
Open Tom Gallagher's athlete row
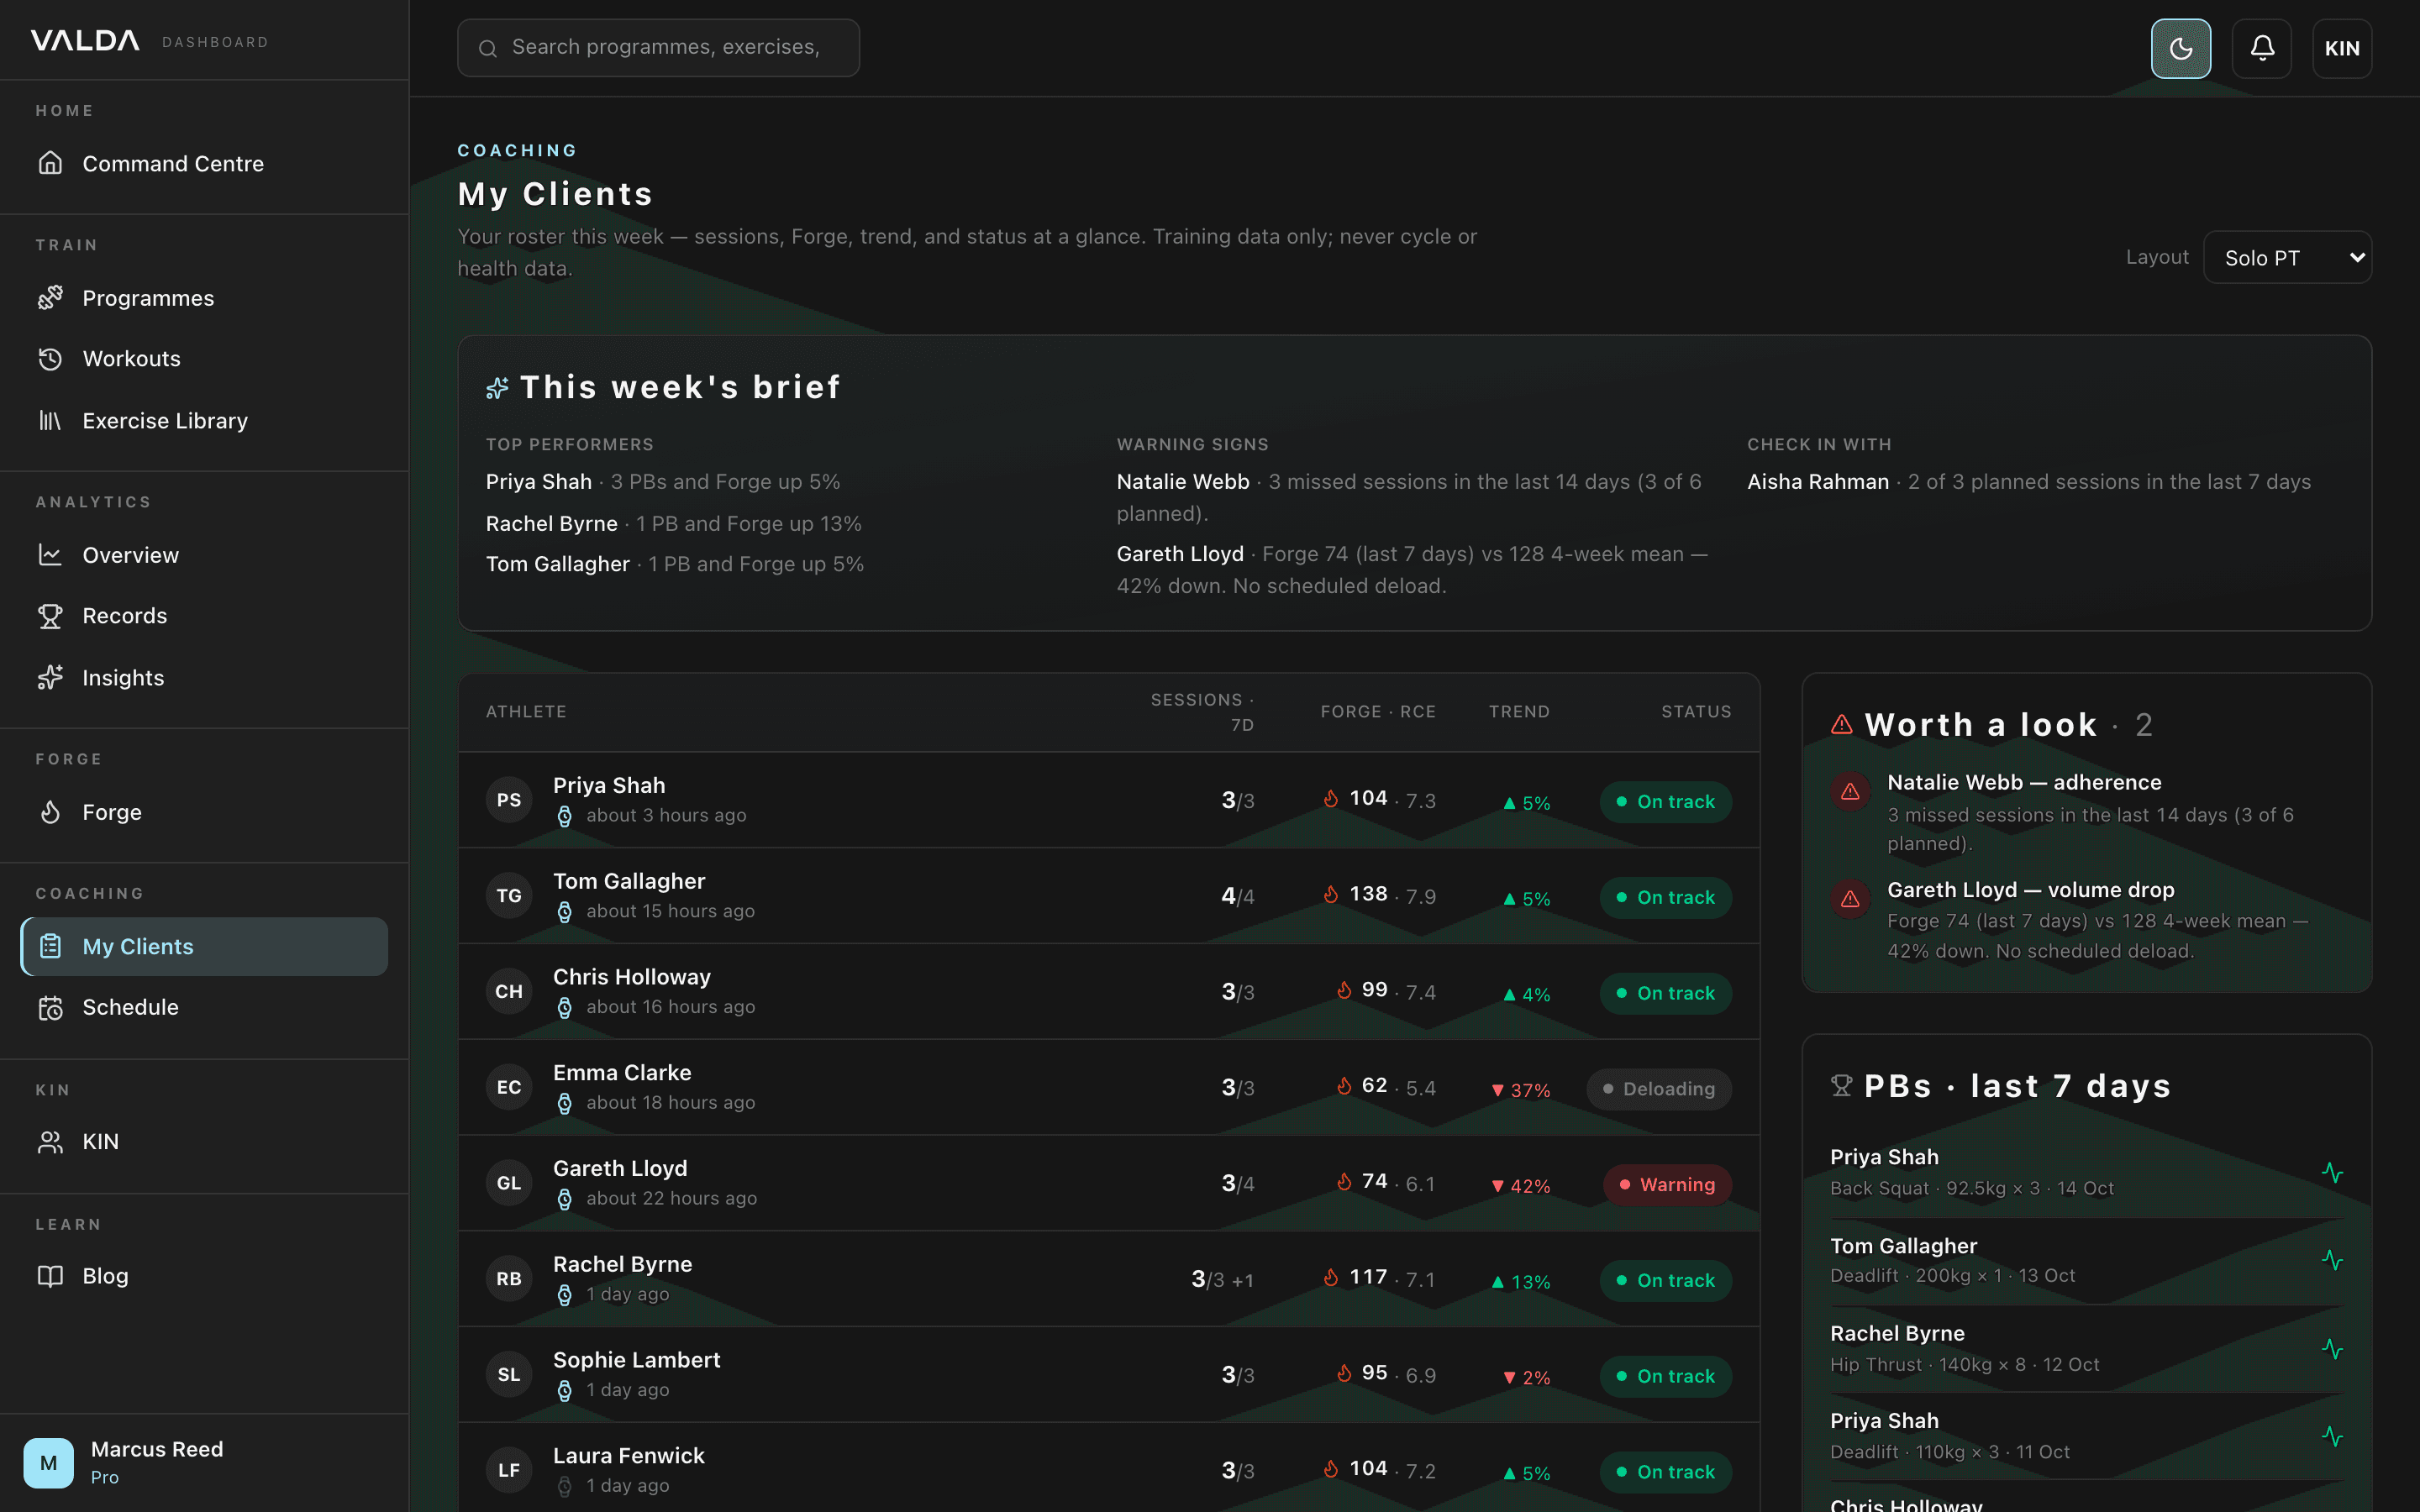point(1109,896)
